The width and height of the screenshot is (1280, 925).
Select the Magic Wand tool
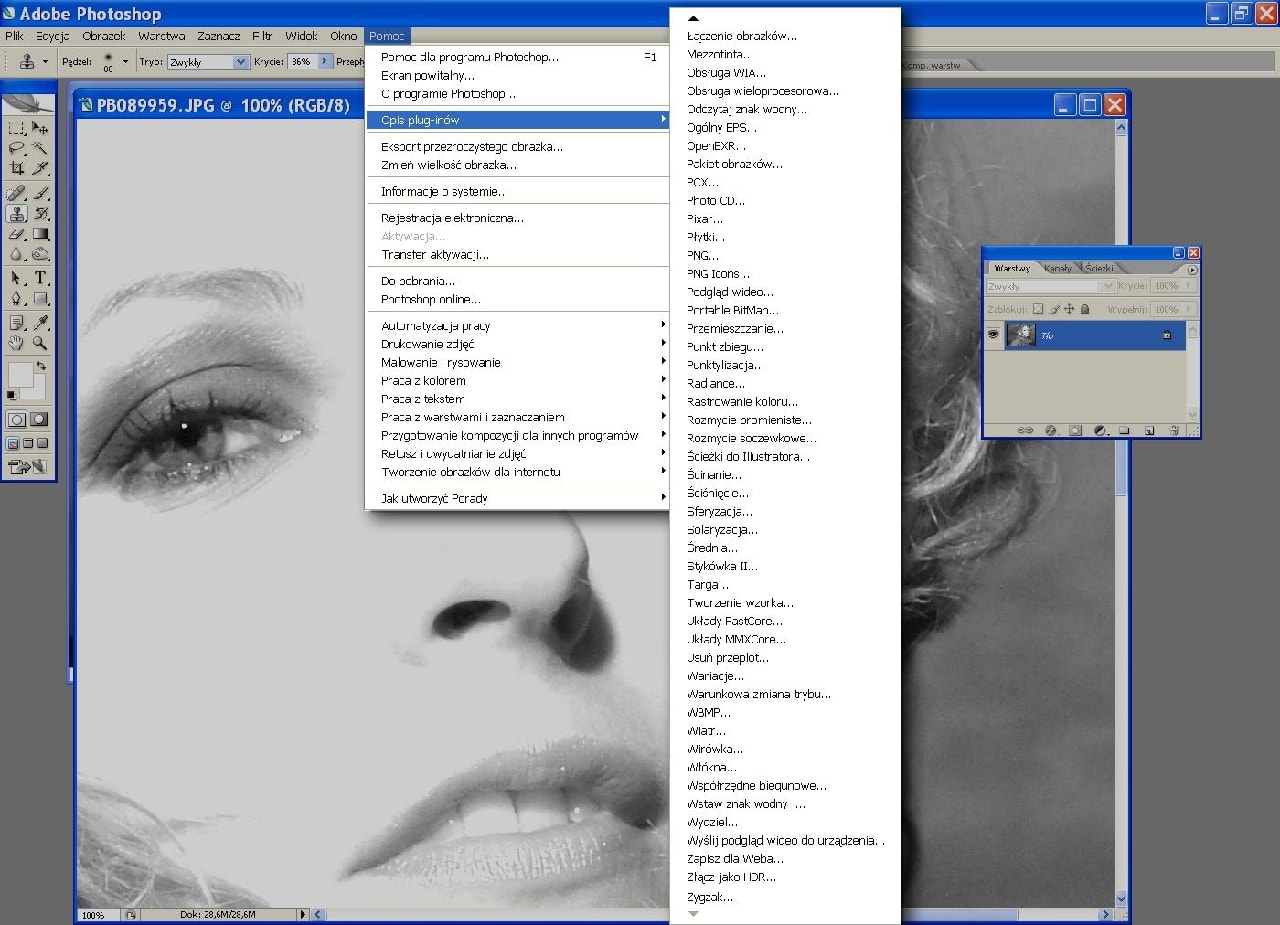(x=41, y=148)
